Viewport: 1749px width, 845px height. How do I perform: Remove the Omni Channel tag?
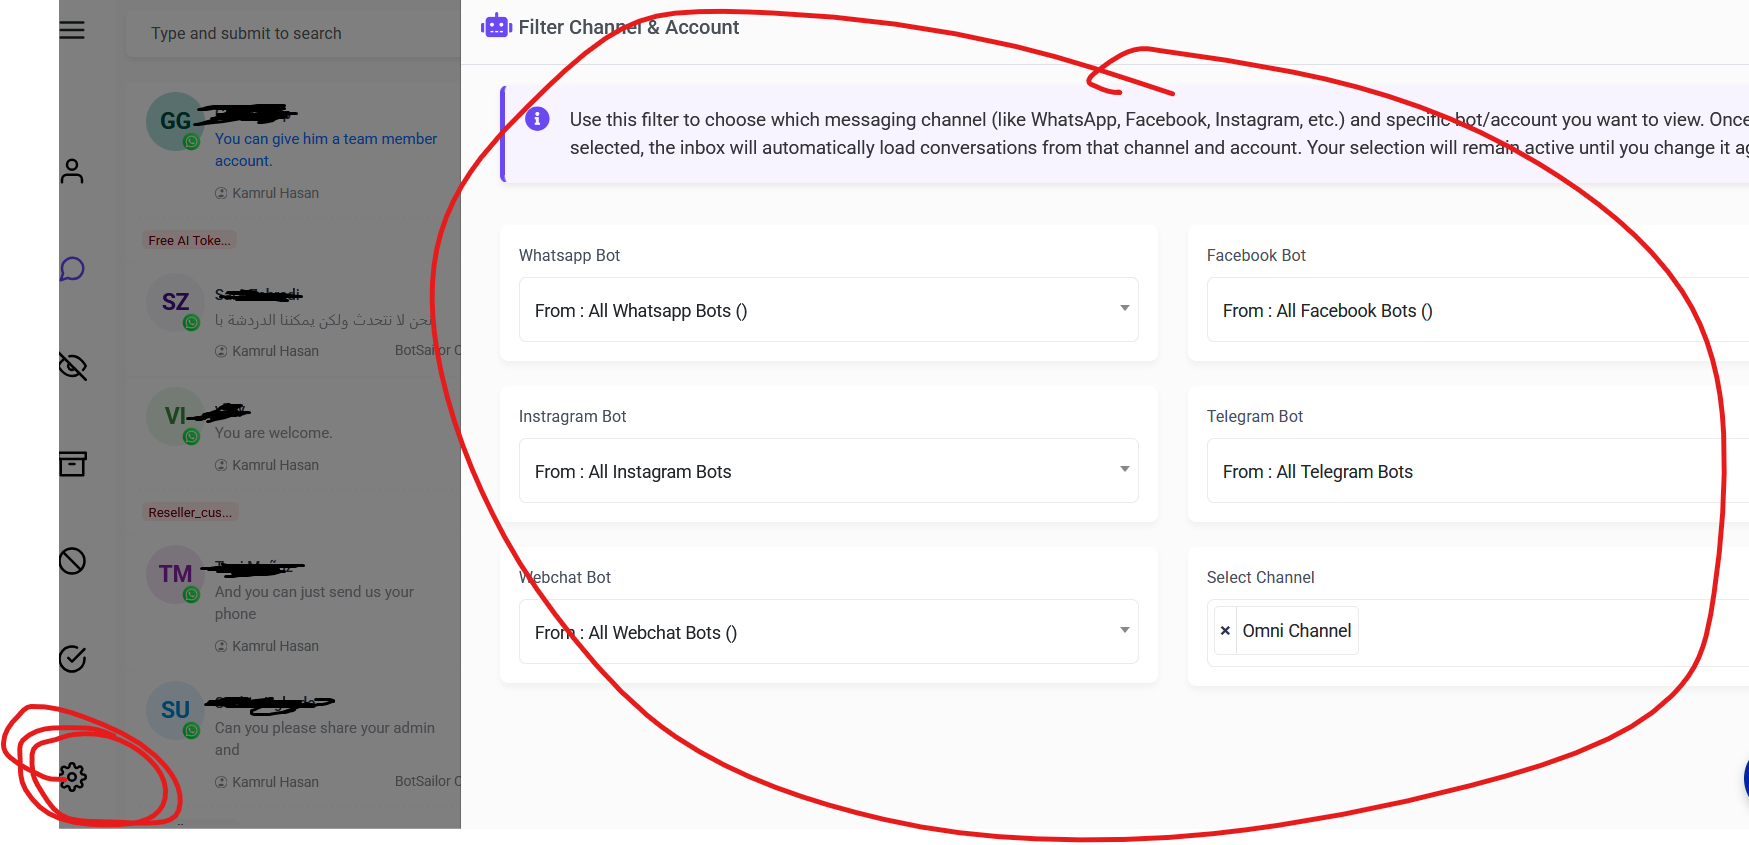pyautogui.click(x=1225, y=631)
